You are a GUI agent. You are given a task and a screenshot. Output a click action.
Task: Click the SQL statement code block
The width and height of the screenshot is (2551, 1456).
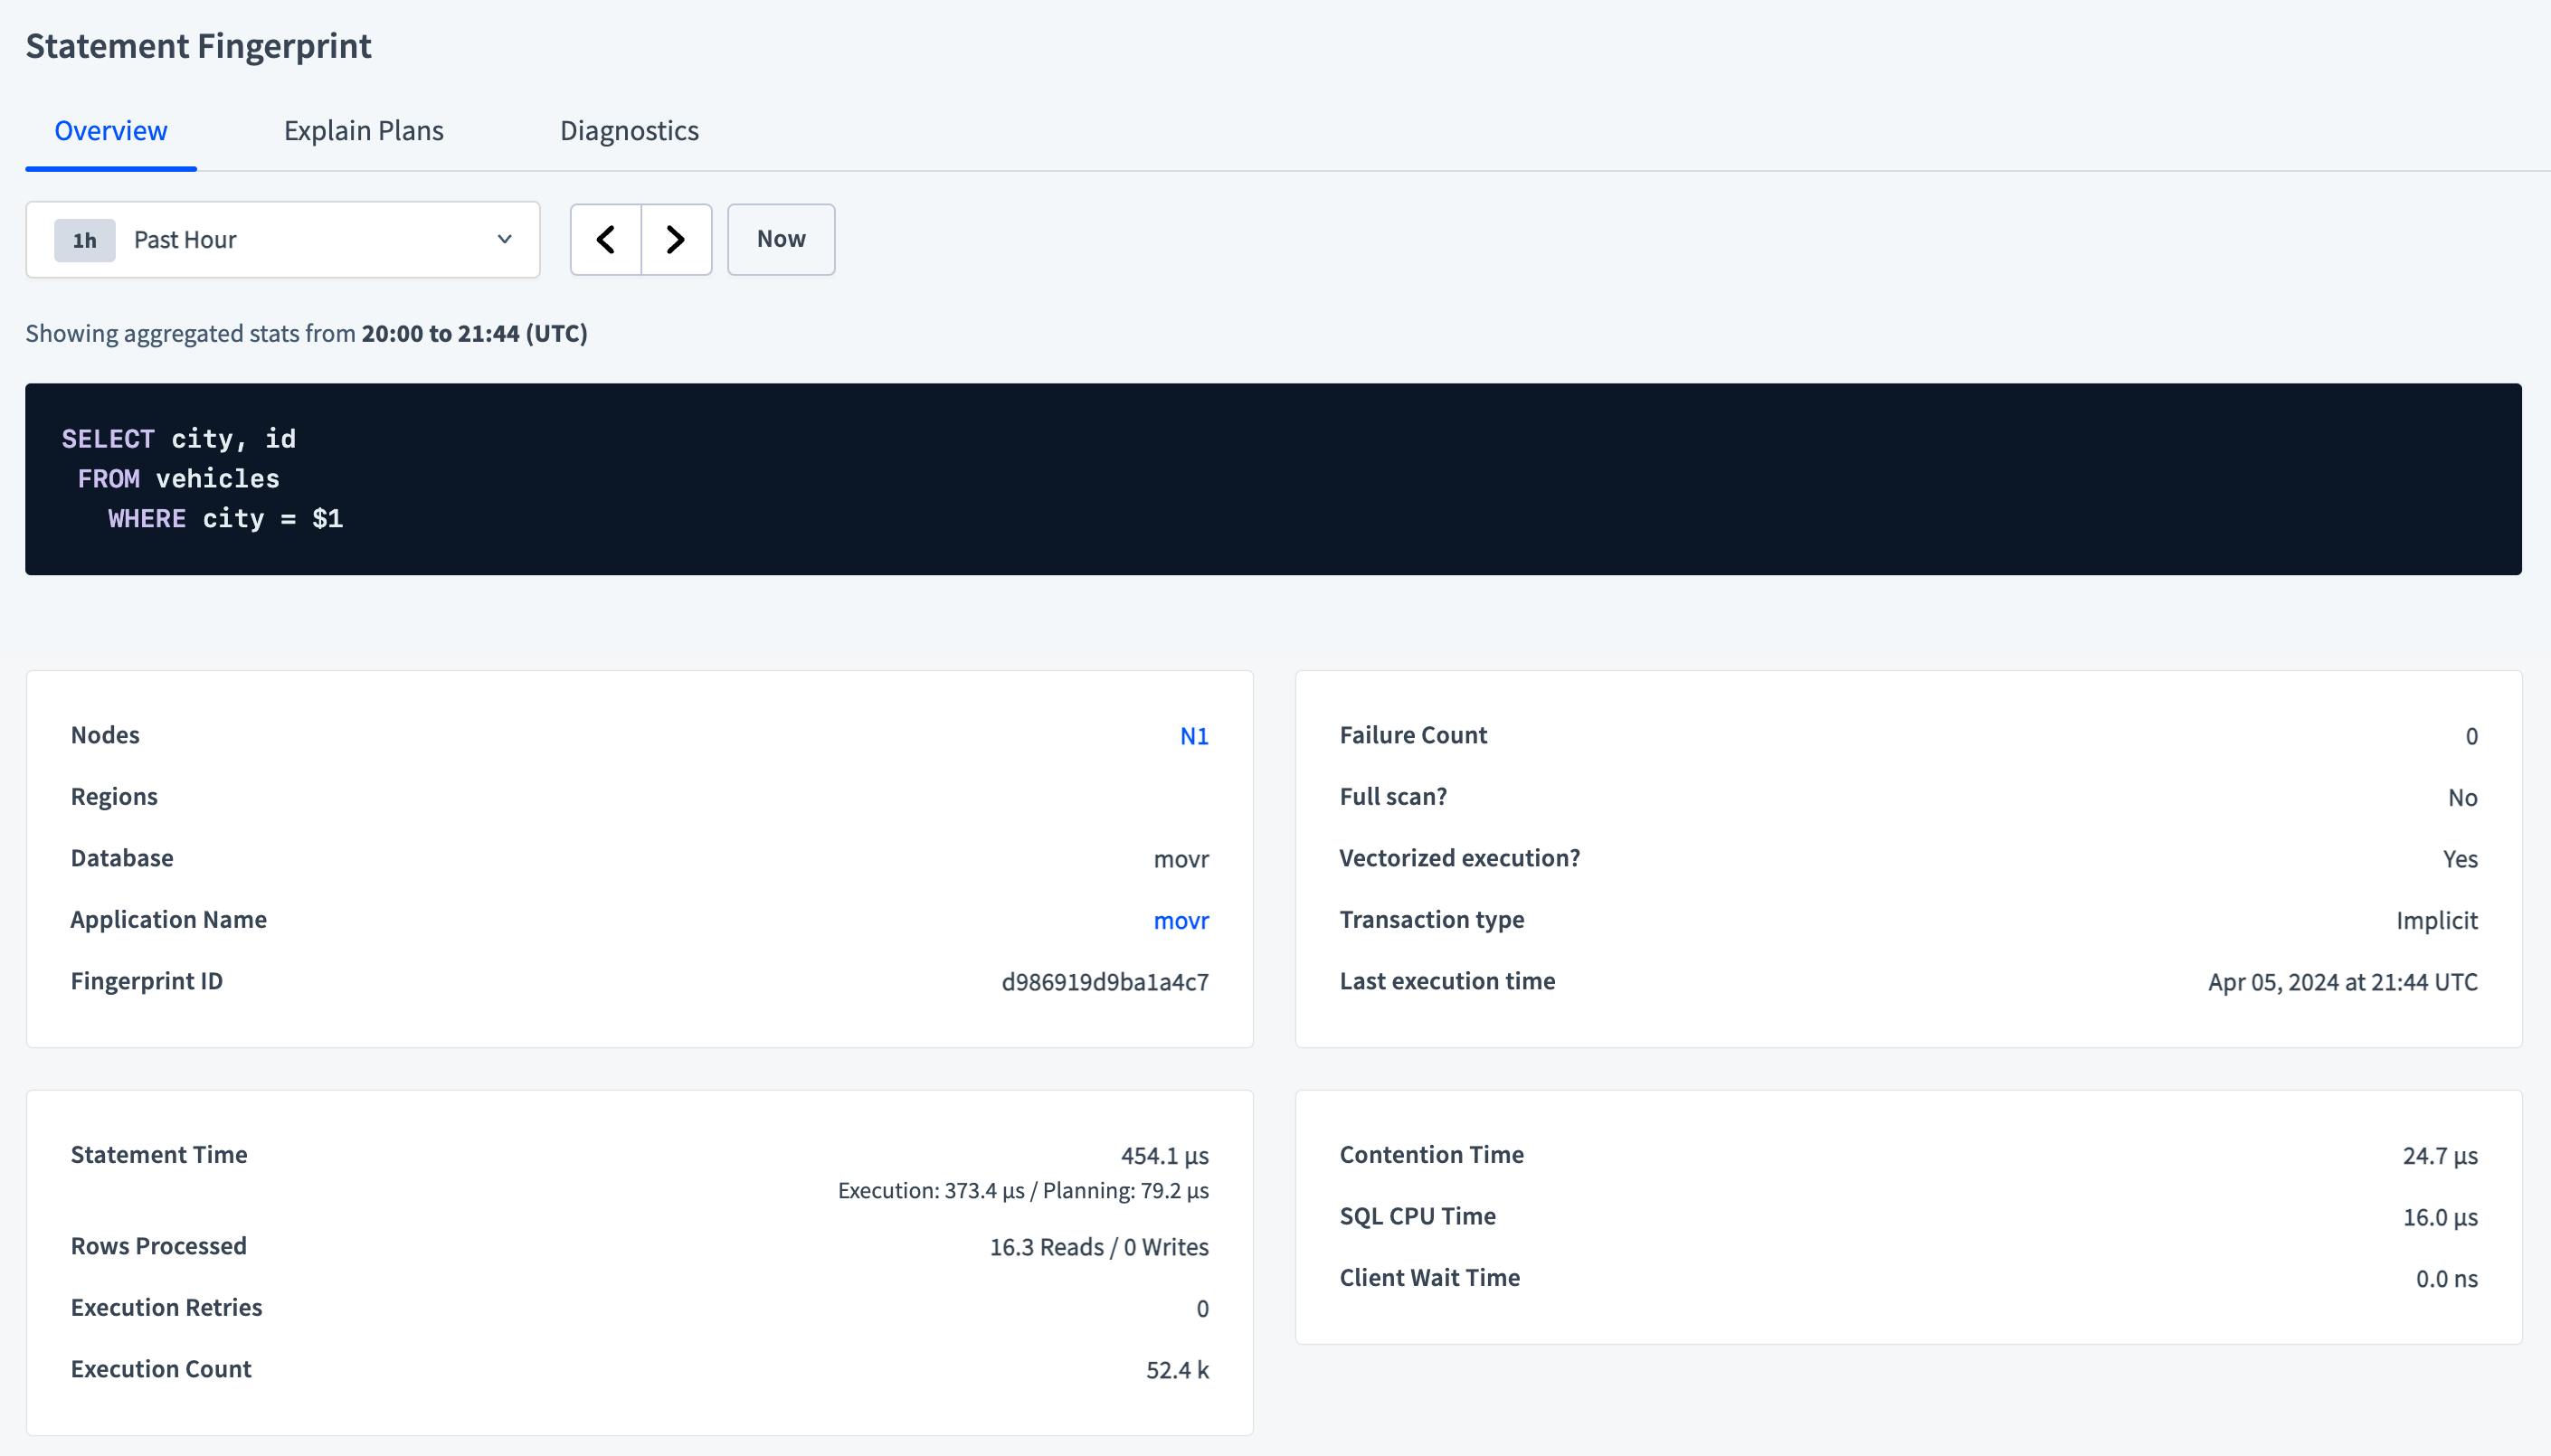tap(1272, 479)
